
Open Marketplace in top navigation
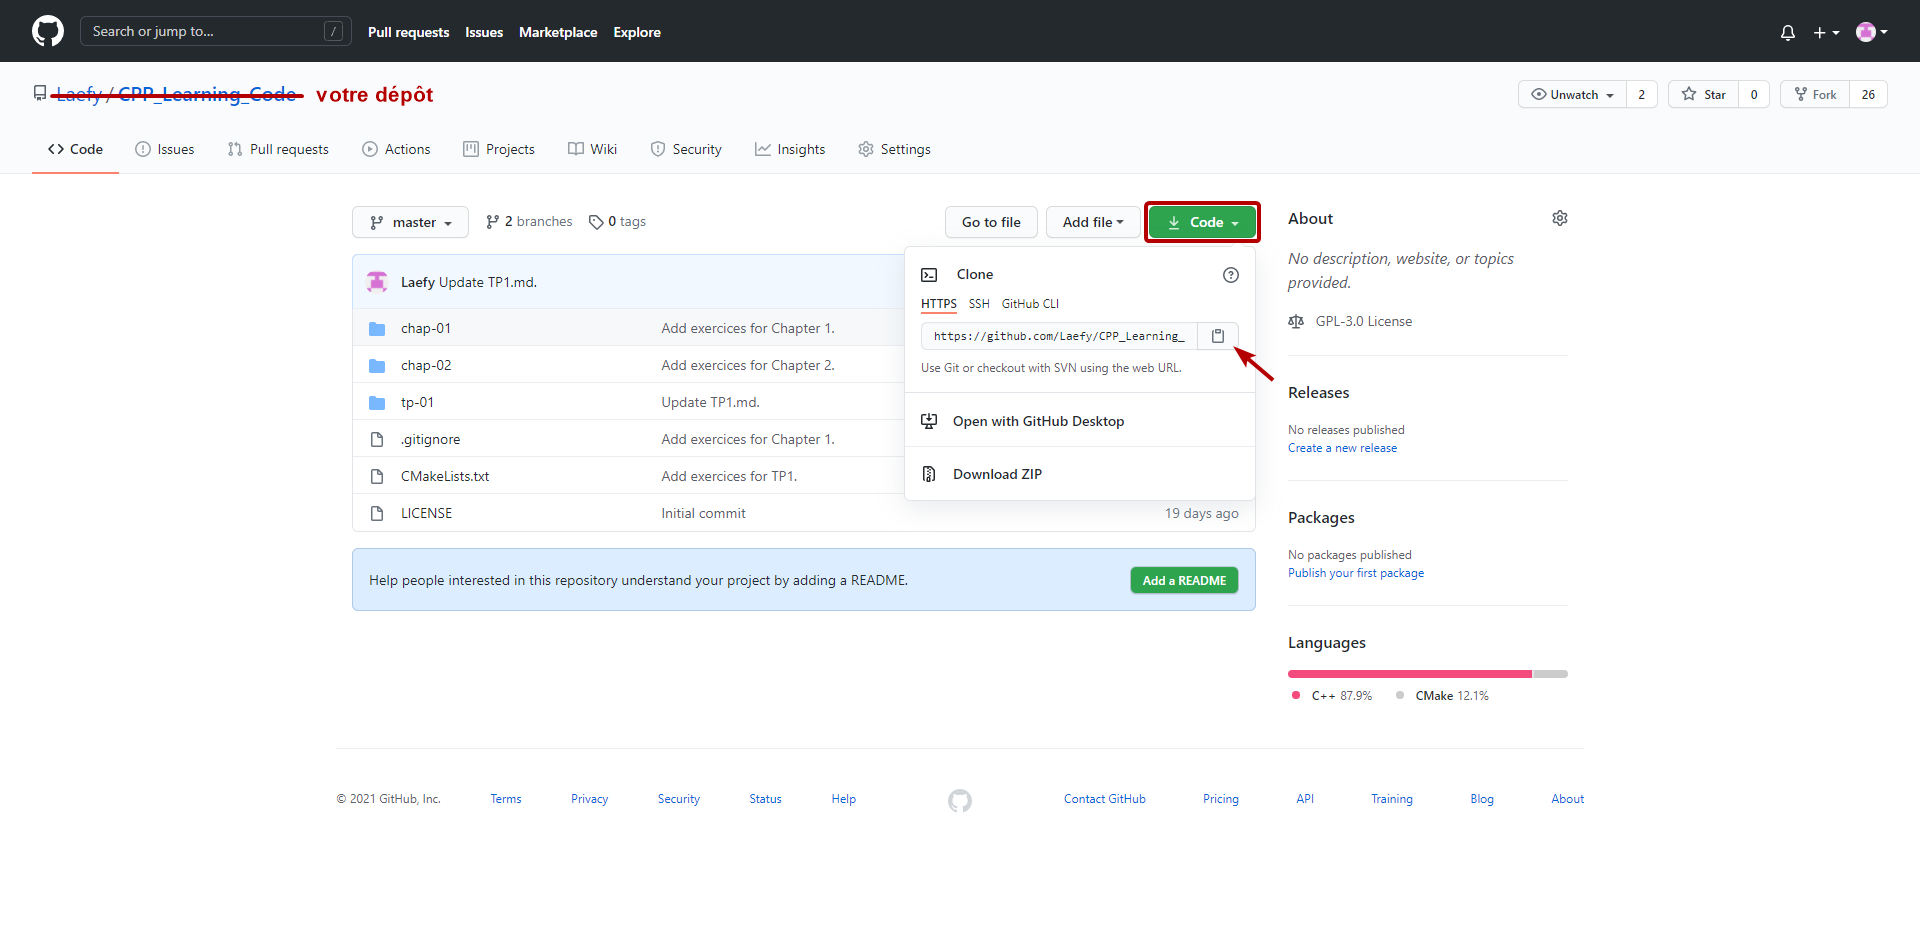tap(558, 32)
